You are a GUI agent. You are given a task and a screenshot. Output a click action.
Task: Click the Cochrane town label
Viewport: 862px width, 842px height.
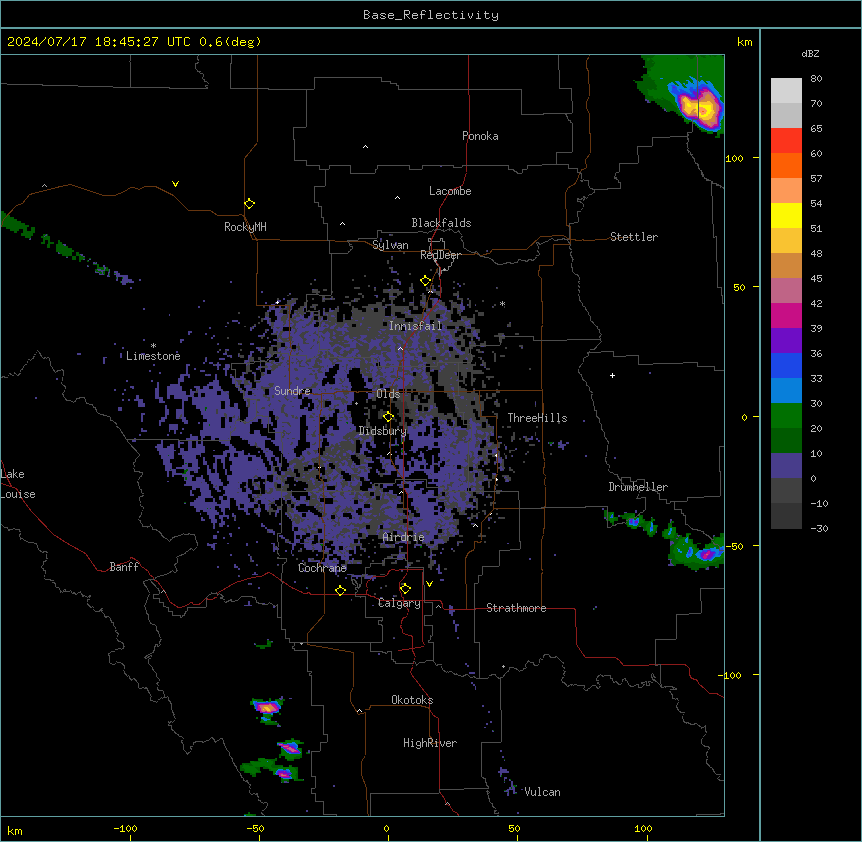point(322,568)
